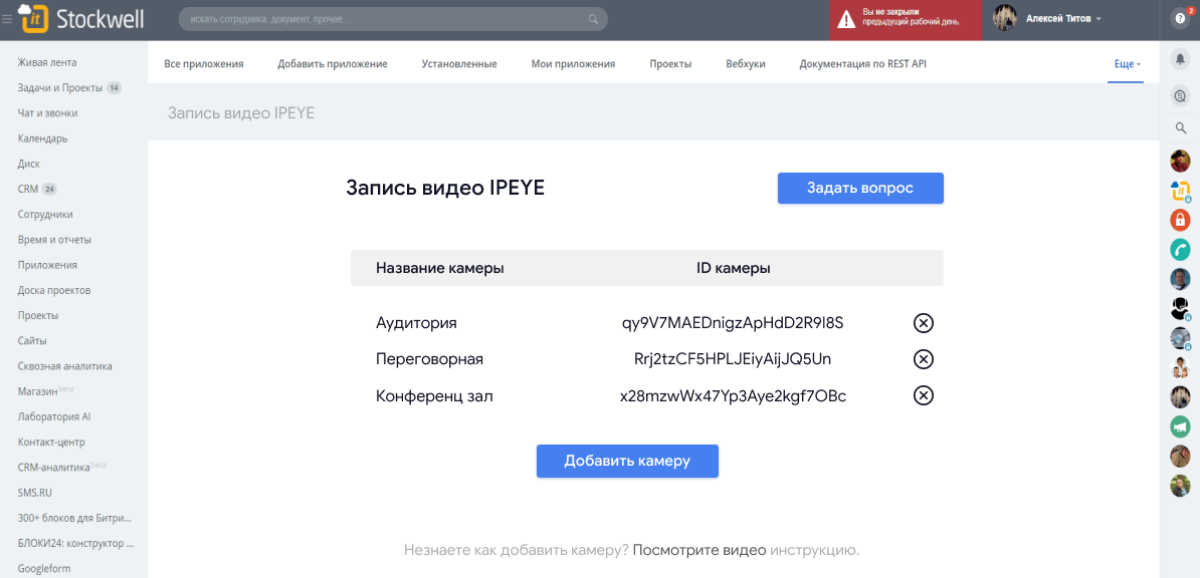1200x578 pixels.
Task: Switch to Все приложения tab
Action: coord(204,64)
